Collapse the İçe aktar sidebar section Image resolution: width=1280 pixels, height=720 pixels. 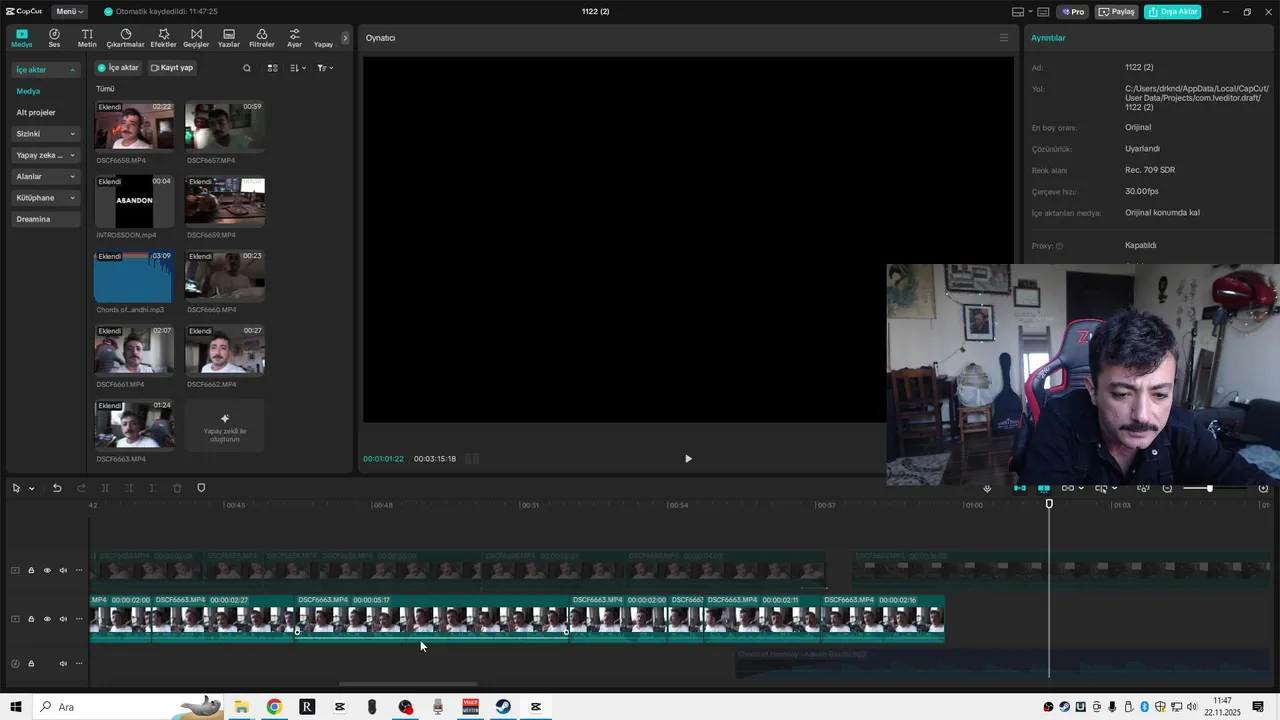point(46,70)
